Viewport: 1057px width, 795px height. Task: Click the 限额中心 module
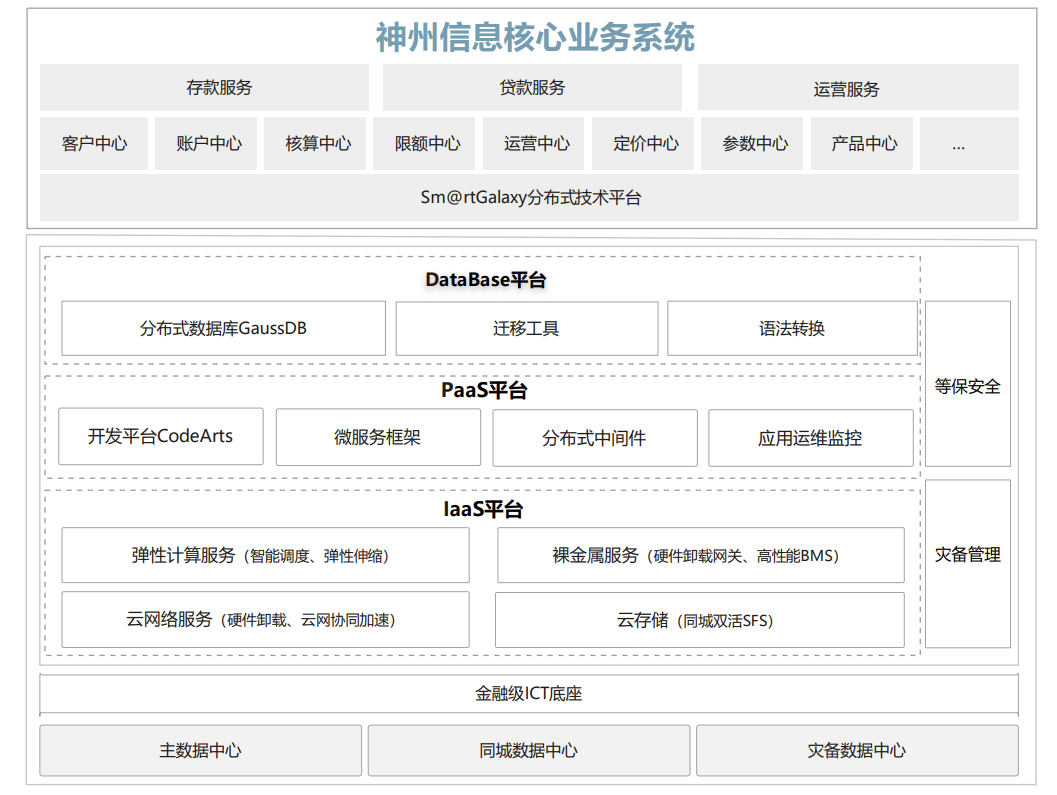click(x=424, y=143)
